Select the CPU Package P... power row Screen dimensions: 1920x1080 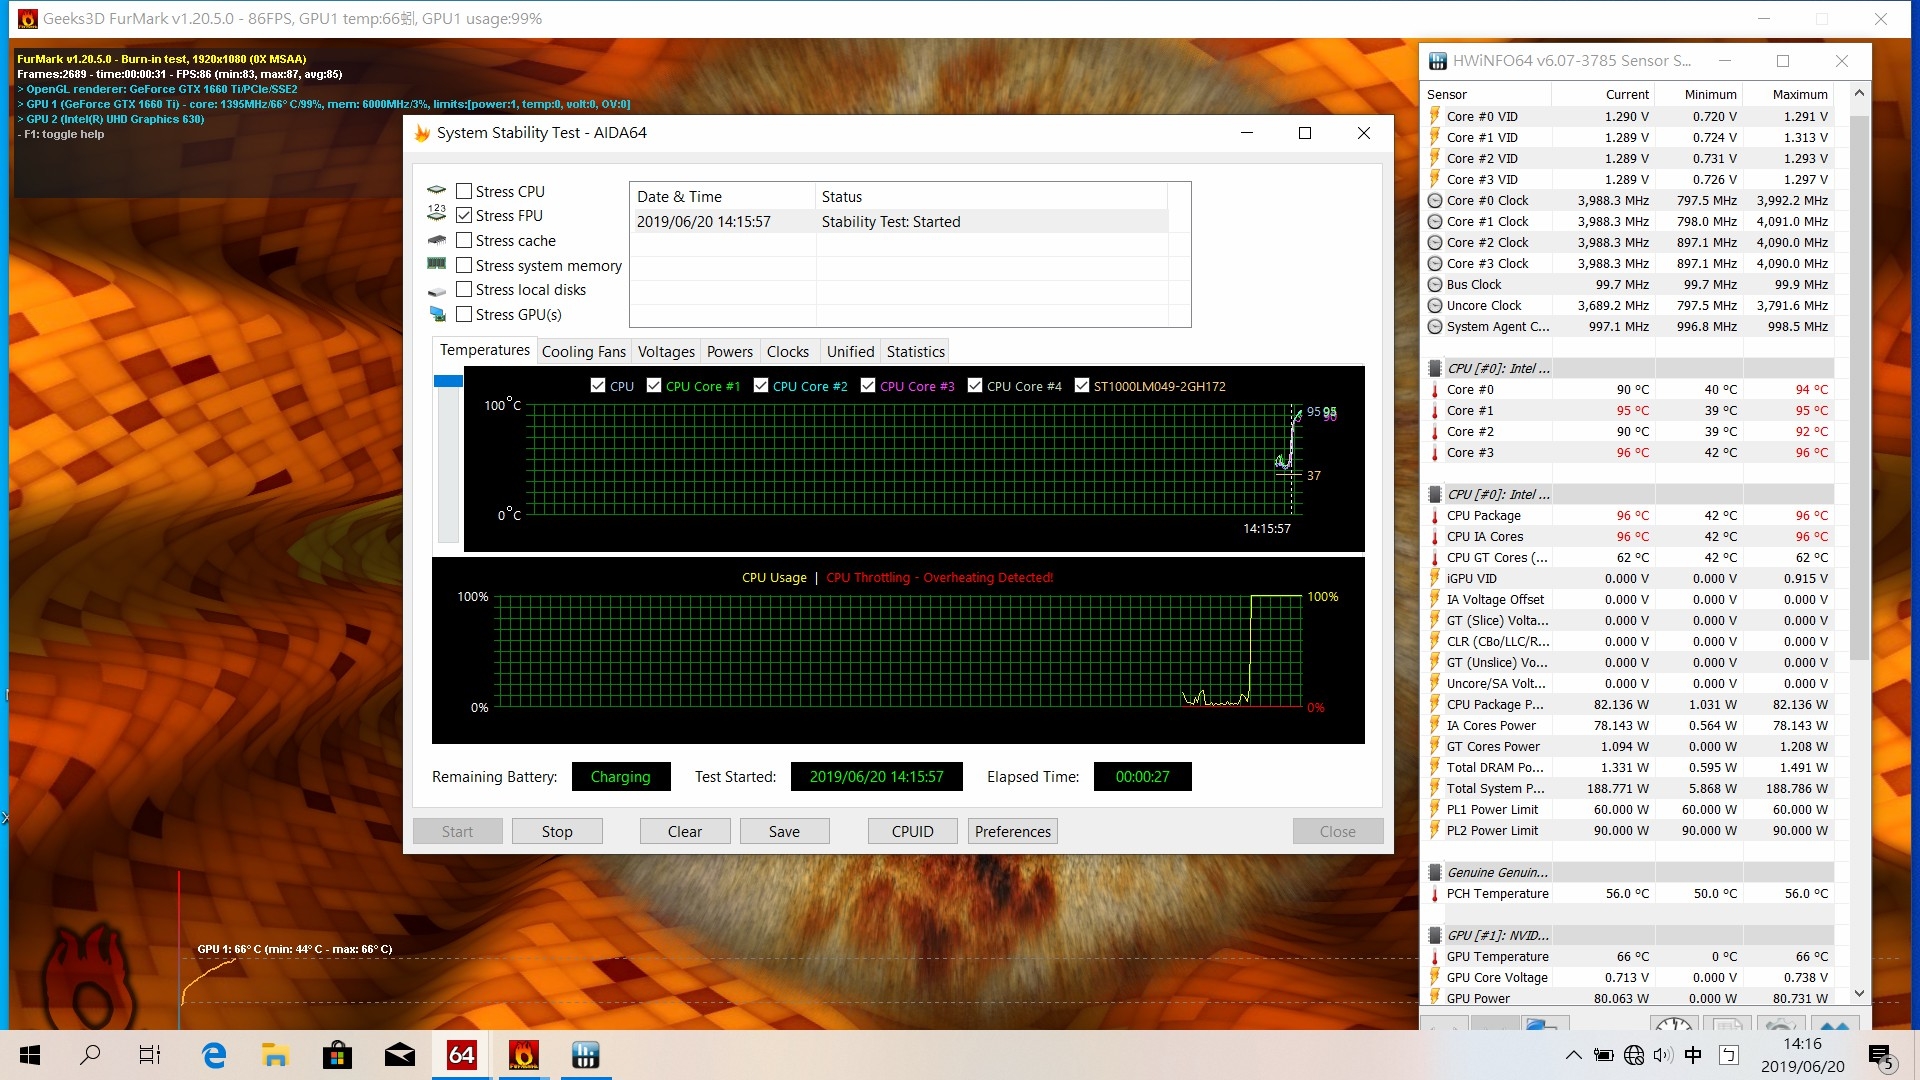pyautogui.click(x=1628, y=704)
